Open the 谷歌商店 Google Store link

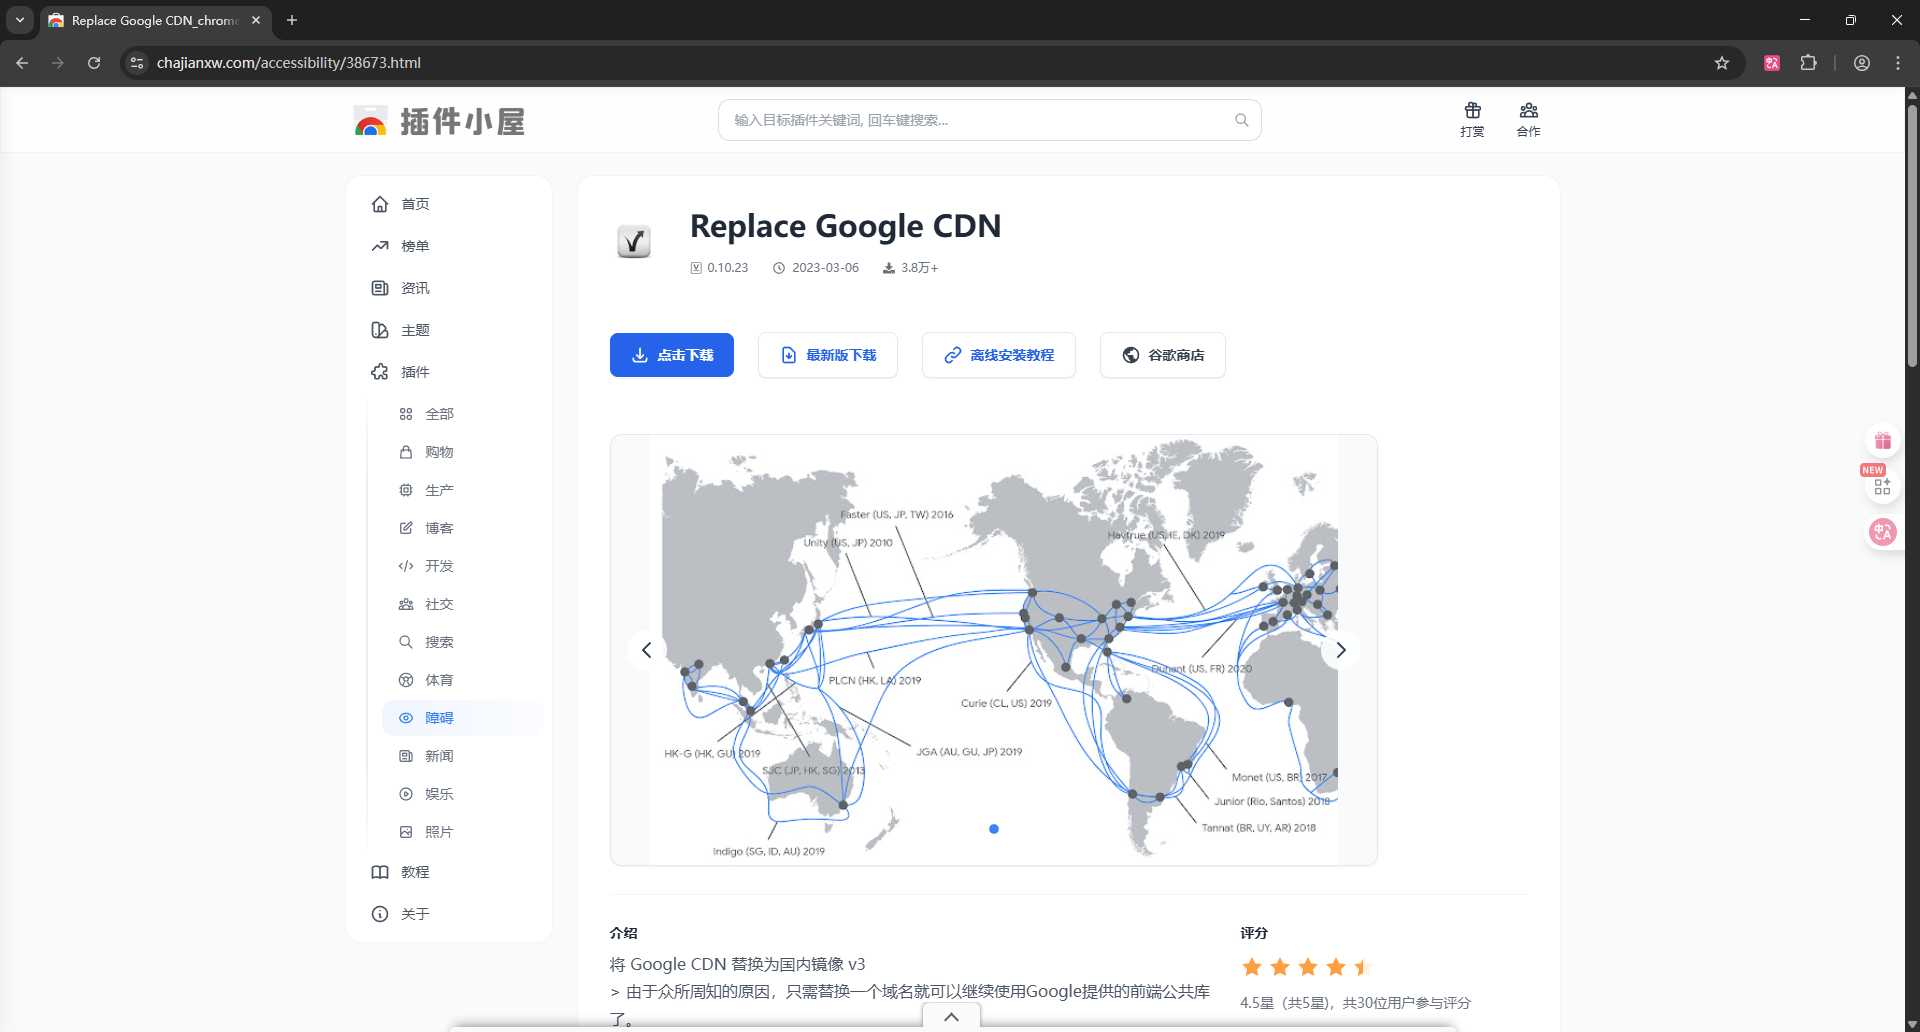tap(1162, 355)
